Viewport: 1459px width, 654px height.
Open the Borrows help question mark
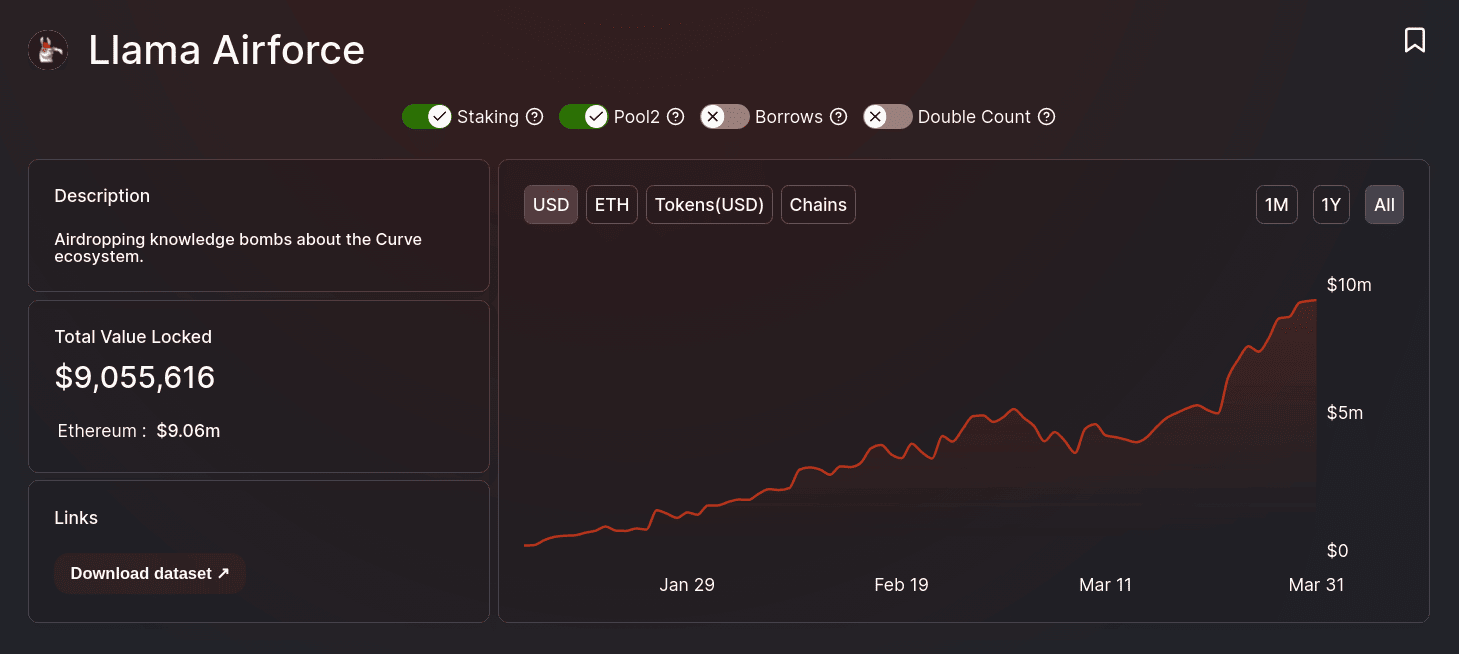pyautogui.click(x=839, y=117)
